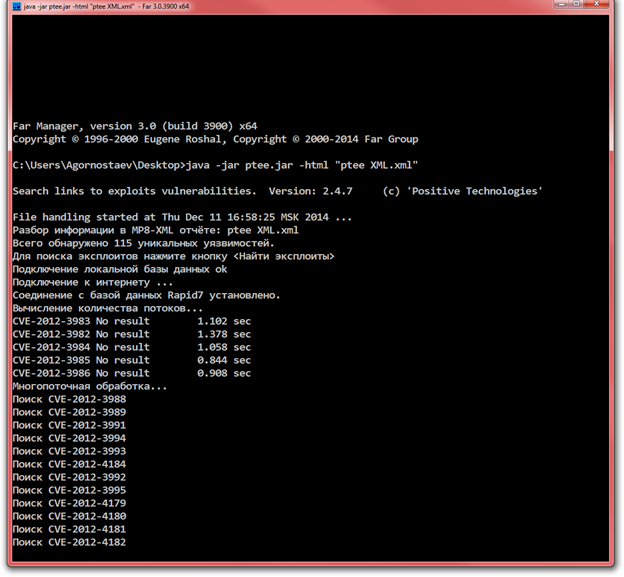
Task: Click the 'Positive Technologies' copyright text
Action: coord(484,191)
